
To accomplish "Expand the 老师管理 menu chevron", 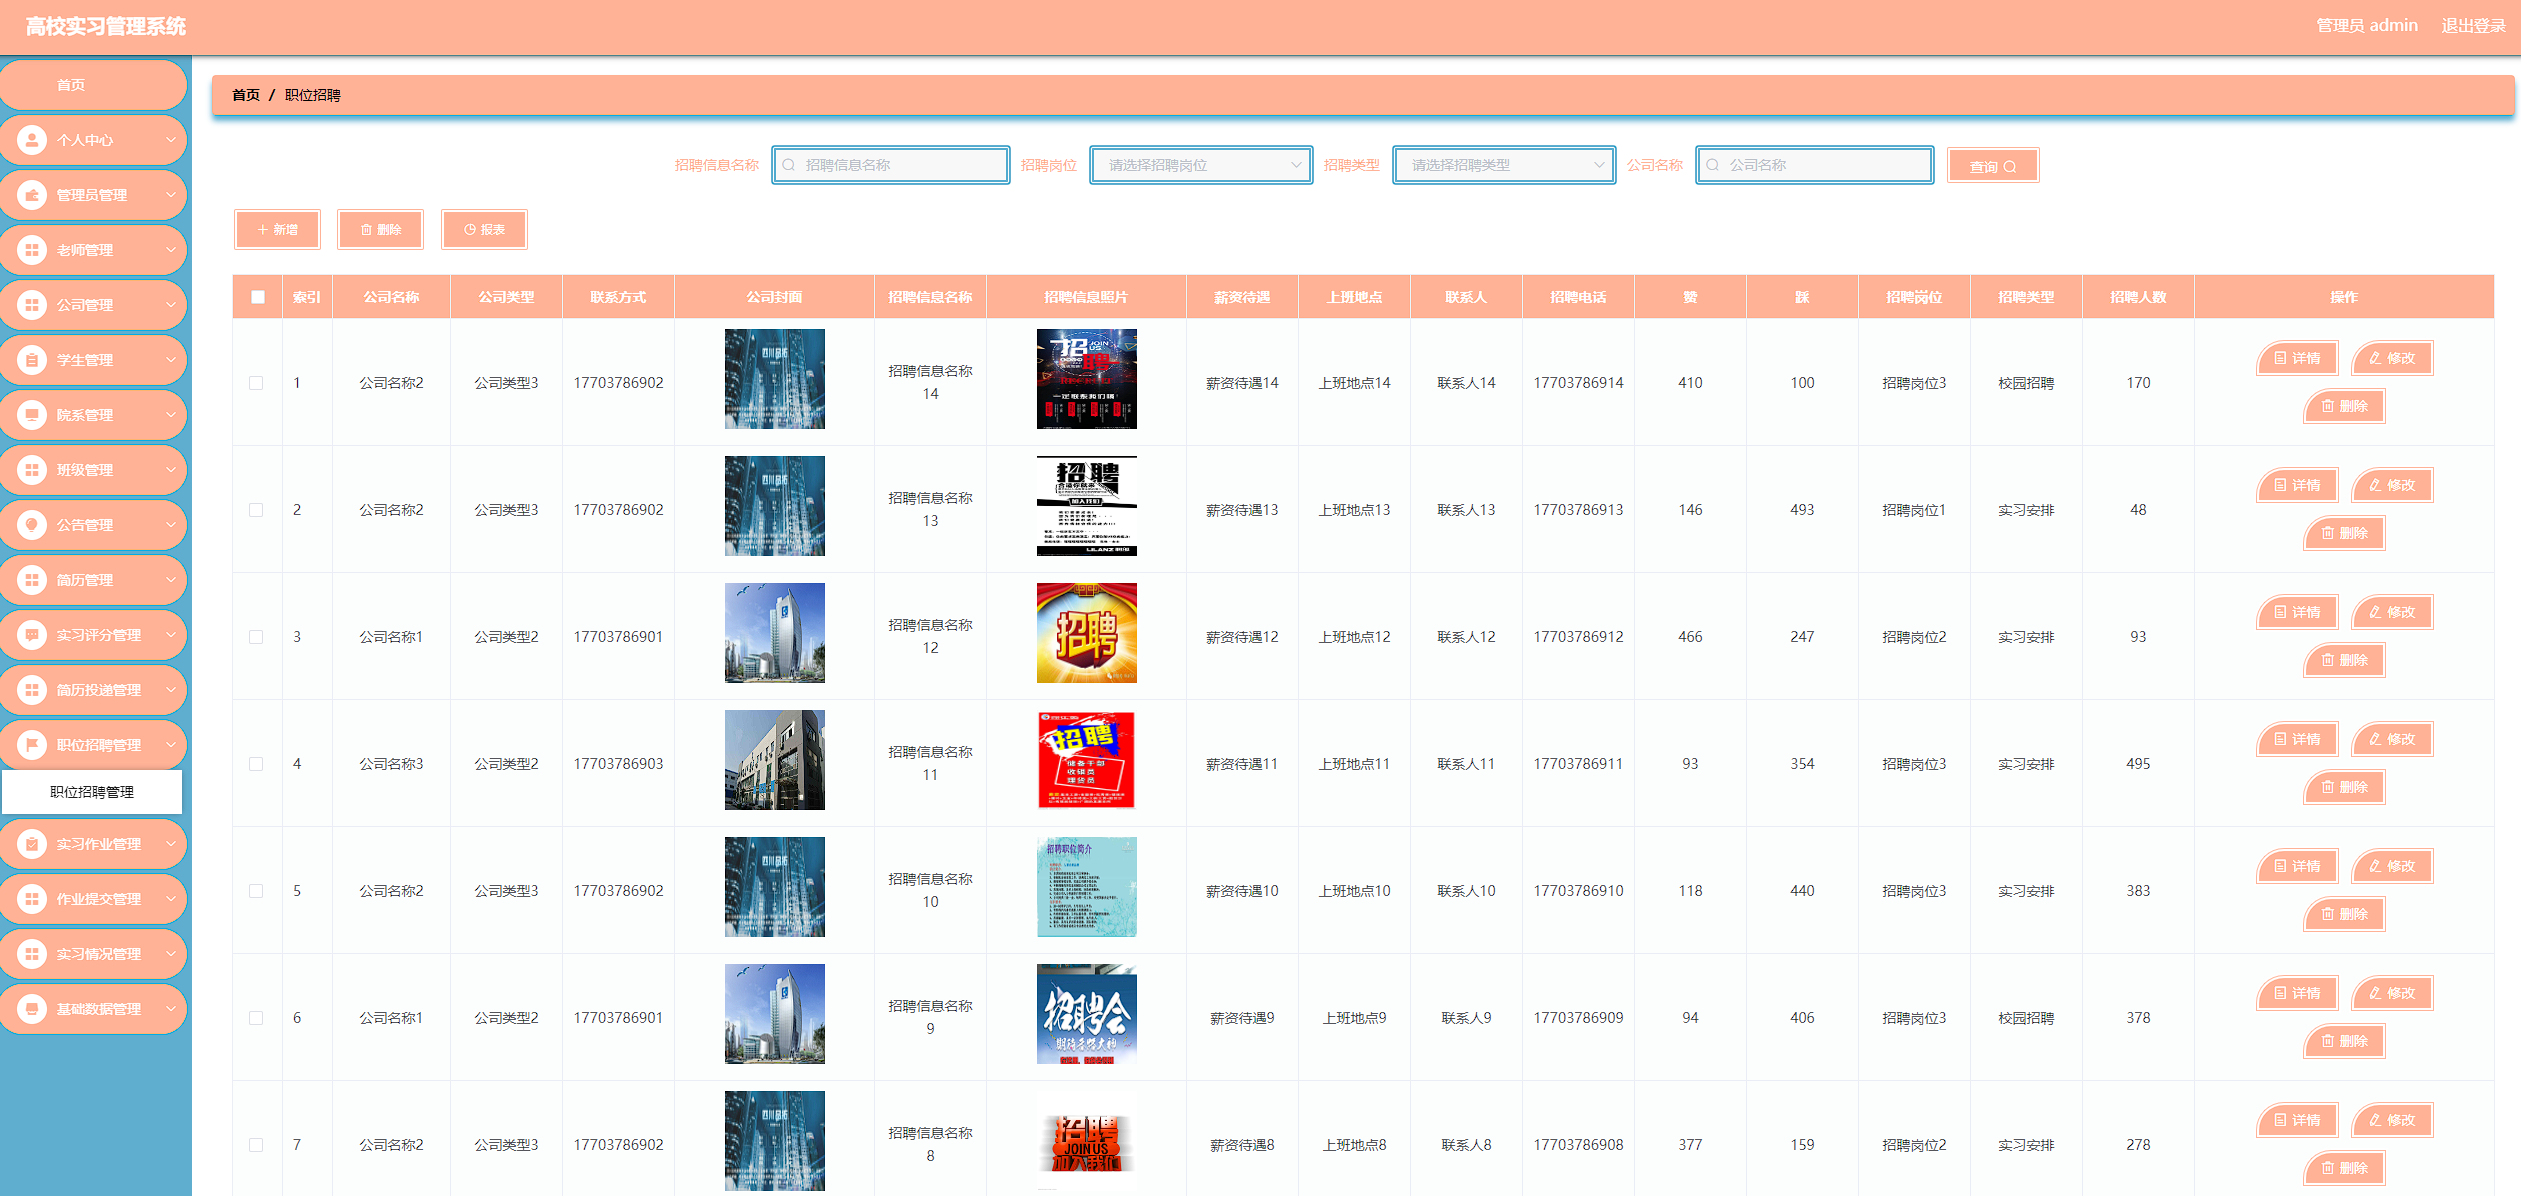I will 171,250.
